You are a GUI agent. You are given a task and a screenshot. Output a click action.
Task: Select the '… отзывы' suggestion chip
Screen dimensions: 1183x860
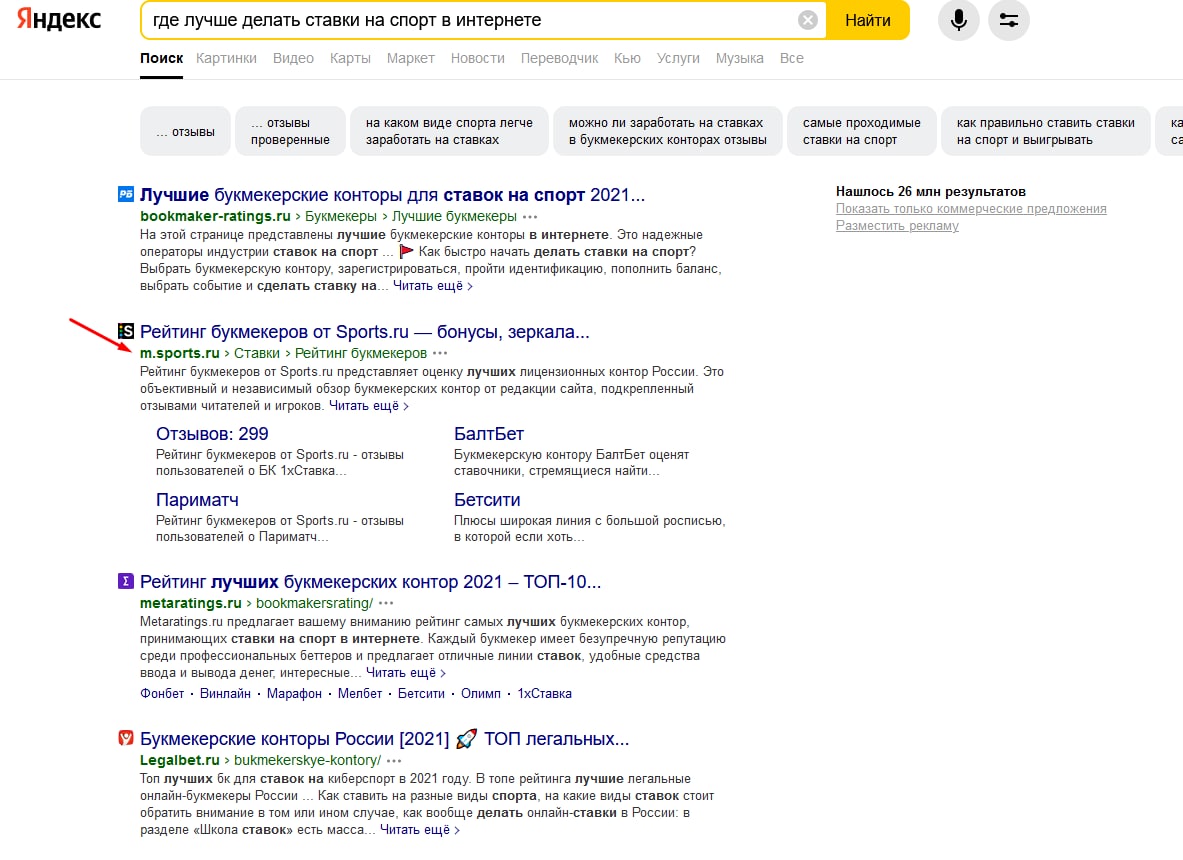pyautogui.click(x=185, y=131)
